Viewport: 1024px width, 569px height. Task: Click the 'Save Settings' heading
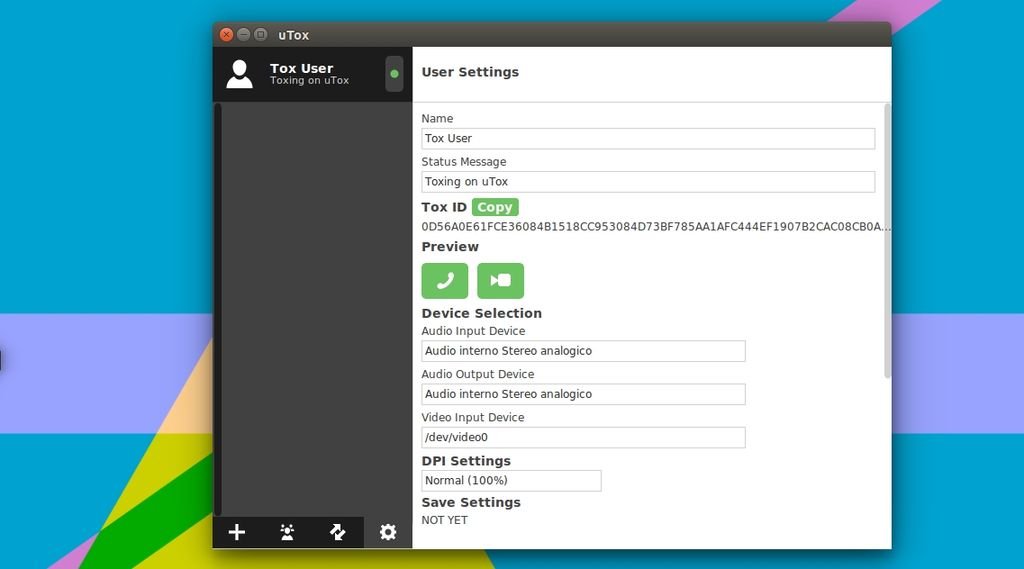(x=471, y=502)
